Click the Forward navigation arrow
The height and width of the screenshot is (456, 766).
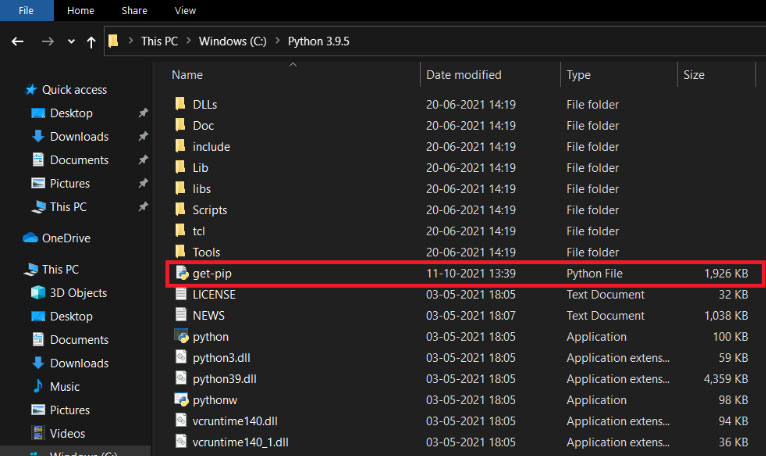click(47, 42)
